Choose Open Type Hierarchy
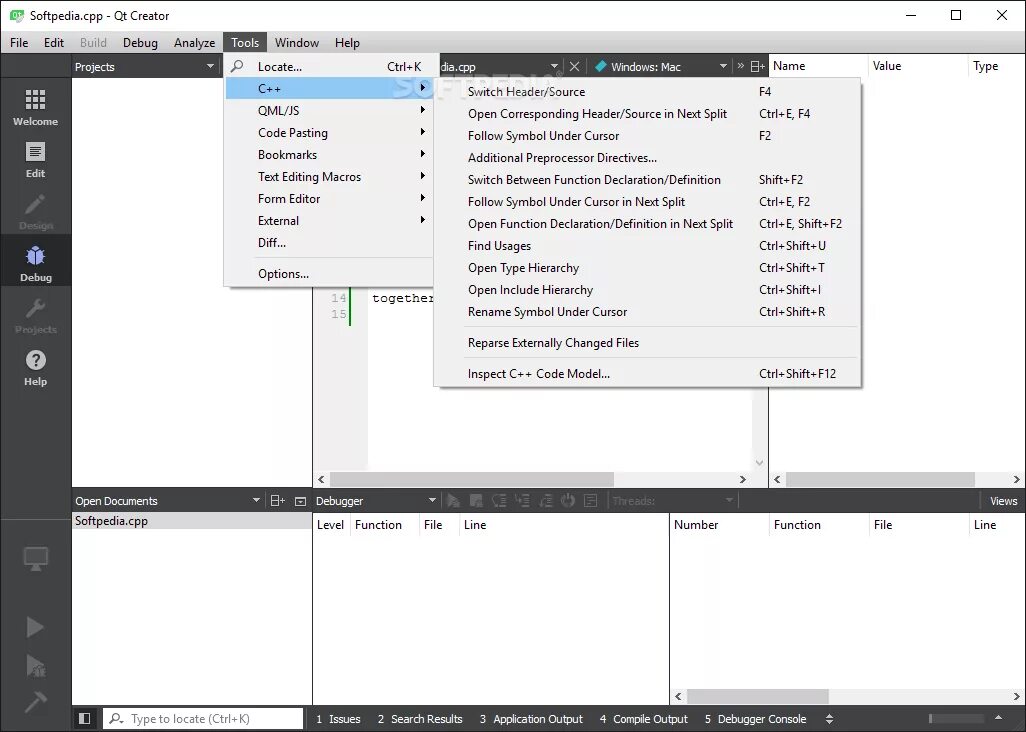The height and width of the screenshot is (732, 1026). tap(647, 268)
